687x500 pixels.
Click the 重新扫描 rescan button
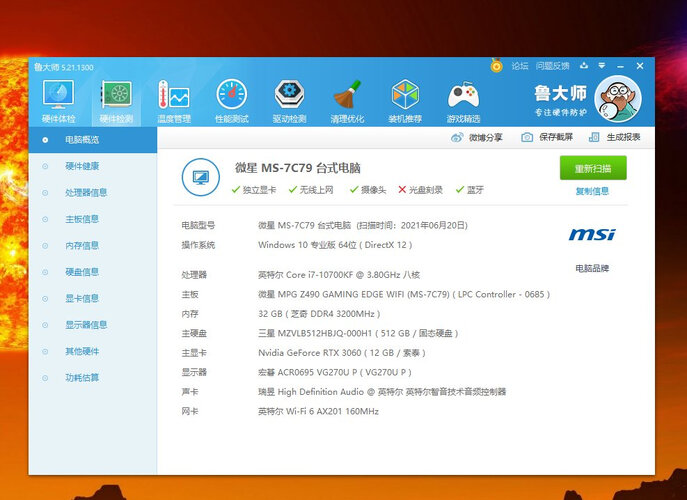[x=593, y=168]
